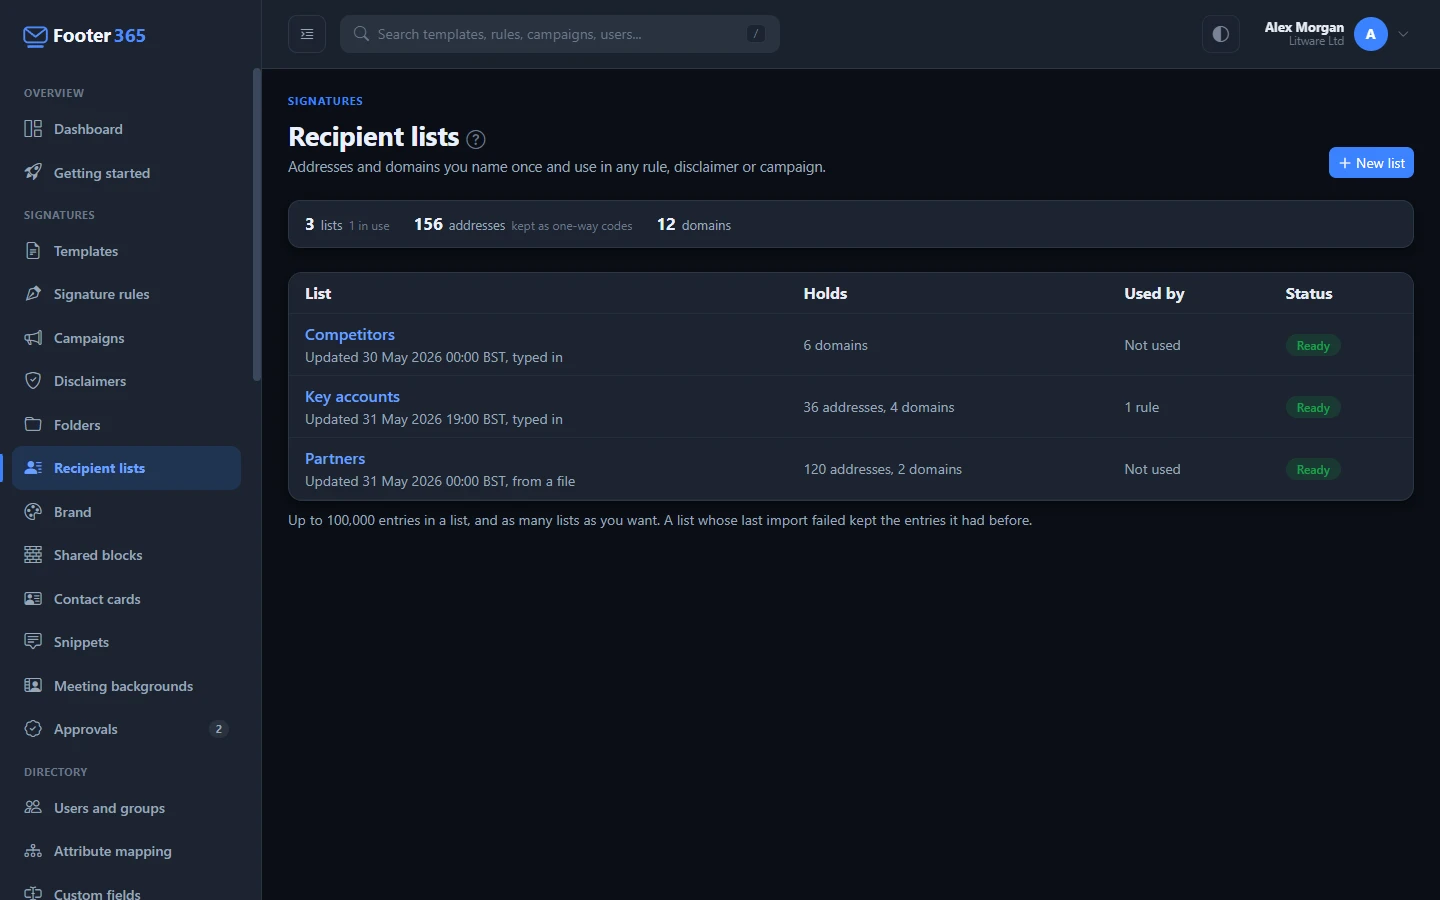Image resolution: width=1440 pixels, height=900 pixels.
Task: Toggle the dark/light theme button
Action: tap(1221, 34)
